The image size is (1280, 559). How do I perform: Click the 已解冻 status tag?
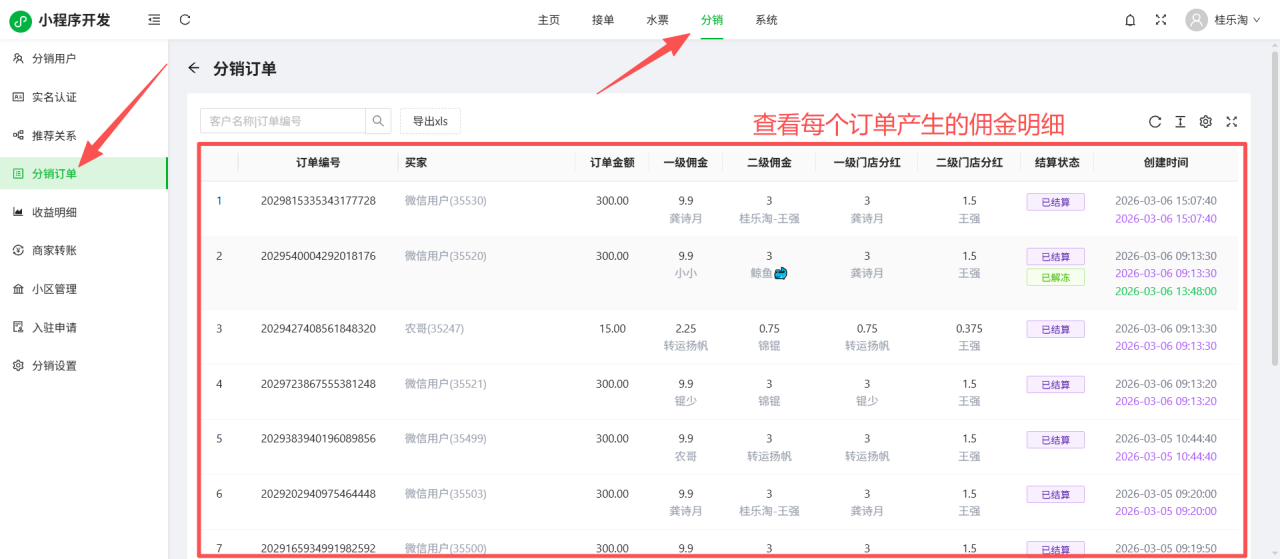1055,277
